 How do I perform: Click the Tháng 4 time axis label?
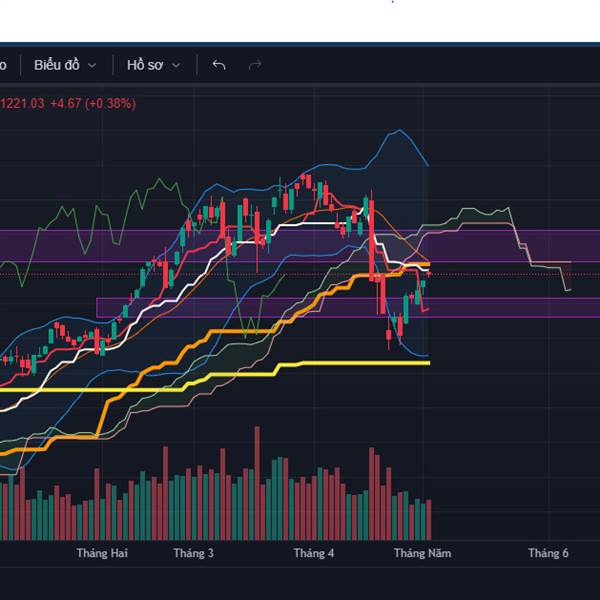click(x=313, y=553)
